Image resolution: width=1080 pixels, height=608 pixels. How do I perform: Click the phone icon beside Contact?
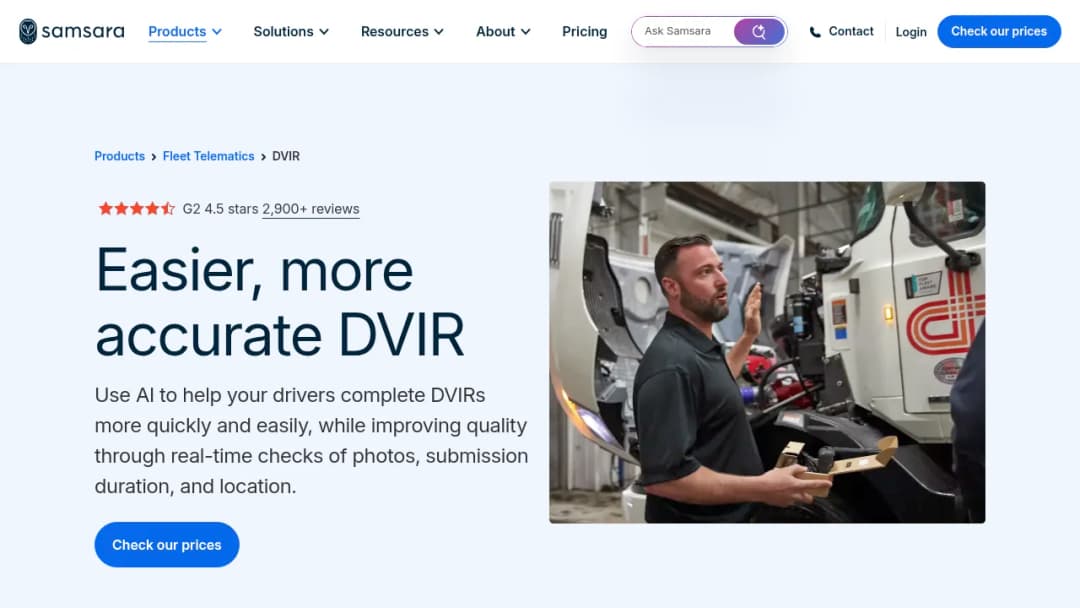click(x=815, y=32)
